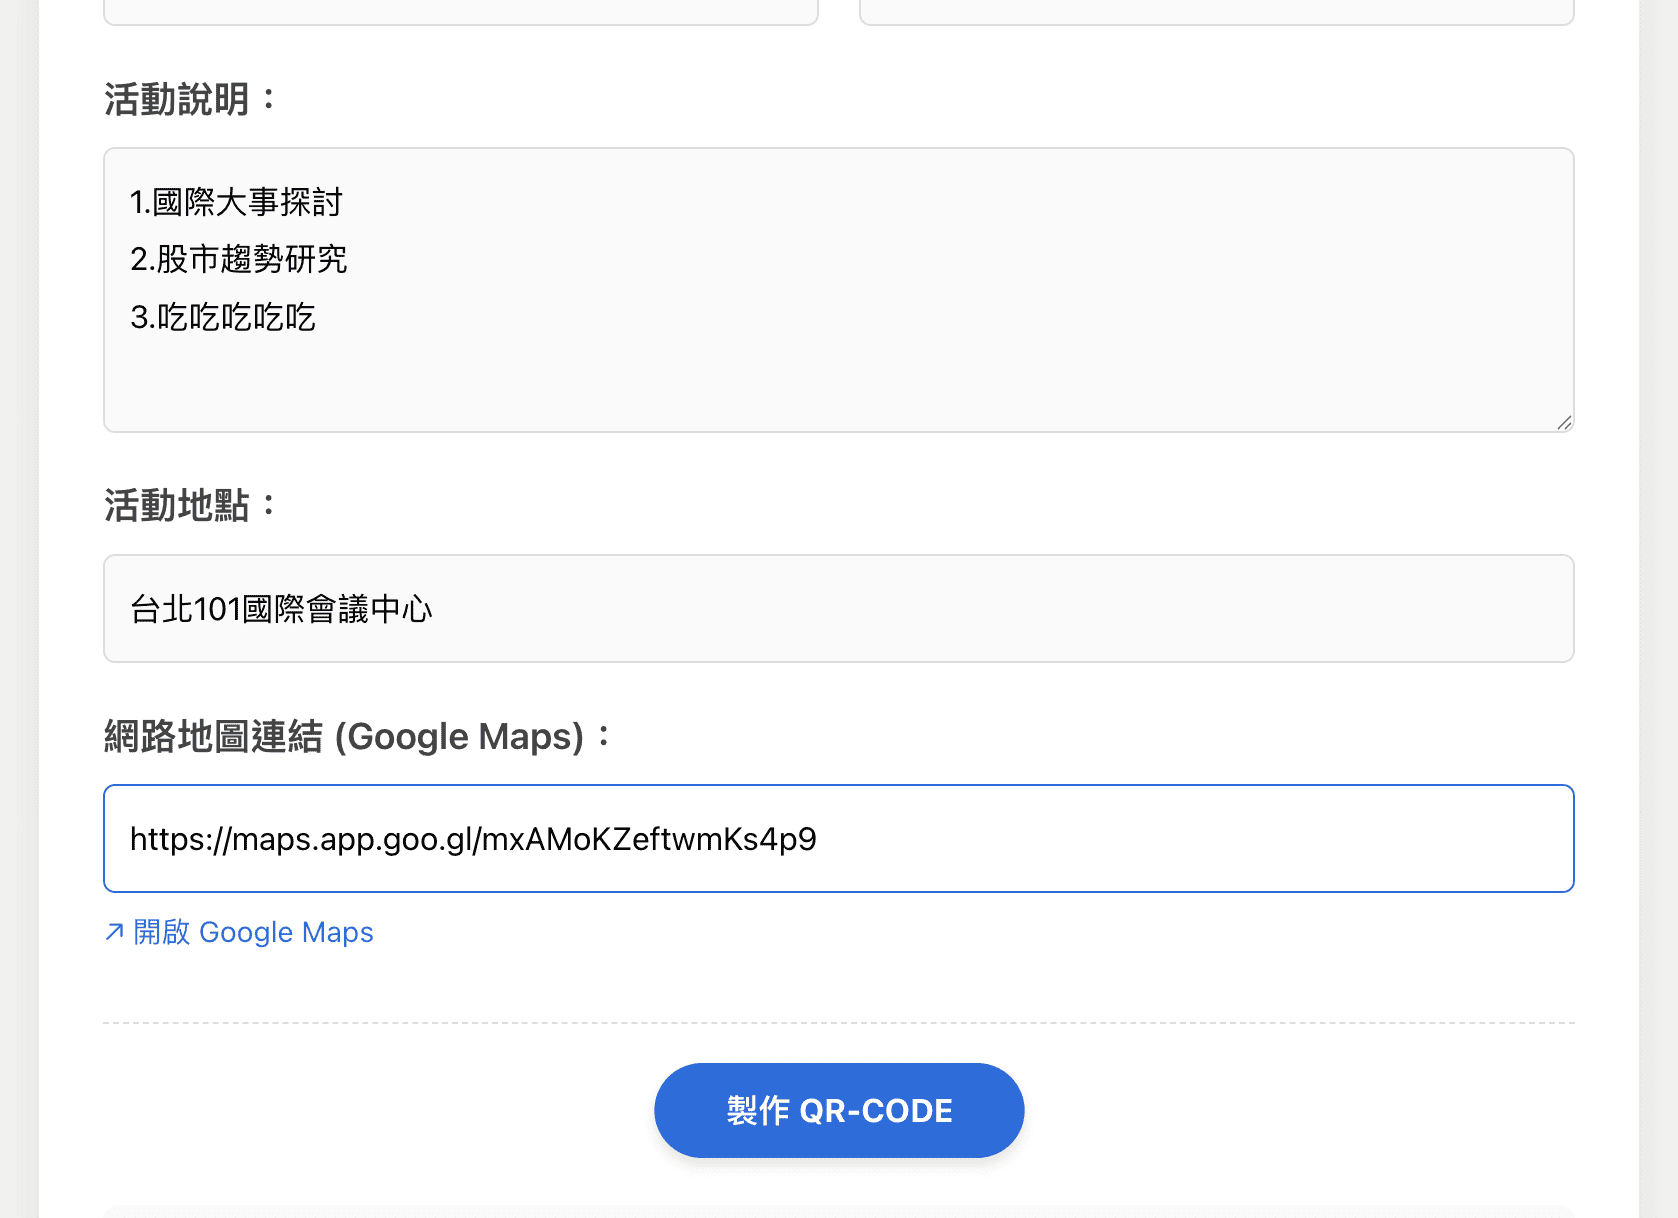
Task: Click the 'Google Maps' words in the link
Action: [286, 932]
